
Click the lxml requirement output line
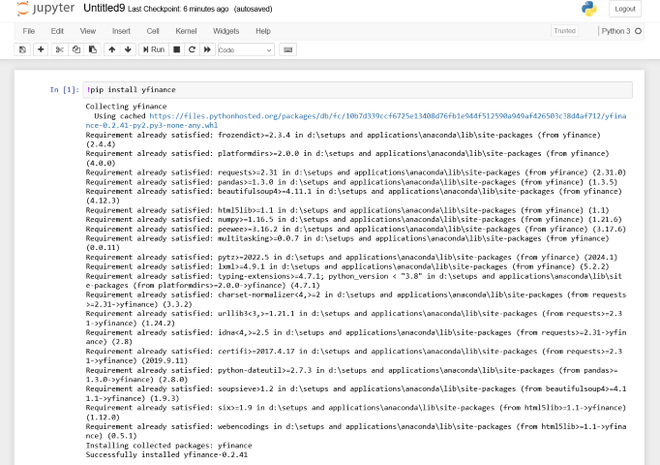(x=347, y=266)
